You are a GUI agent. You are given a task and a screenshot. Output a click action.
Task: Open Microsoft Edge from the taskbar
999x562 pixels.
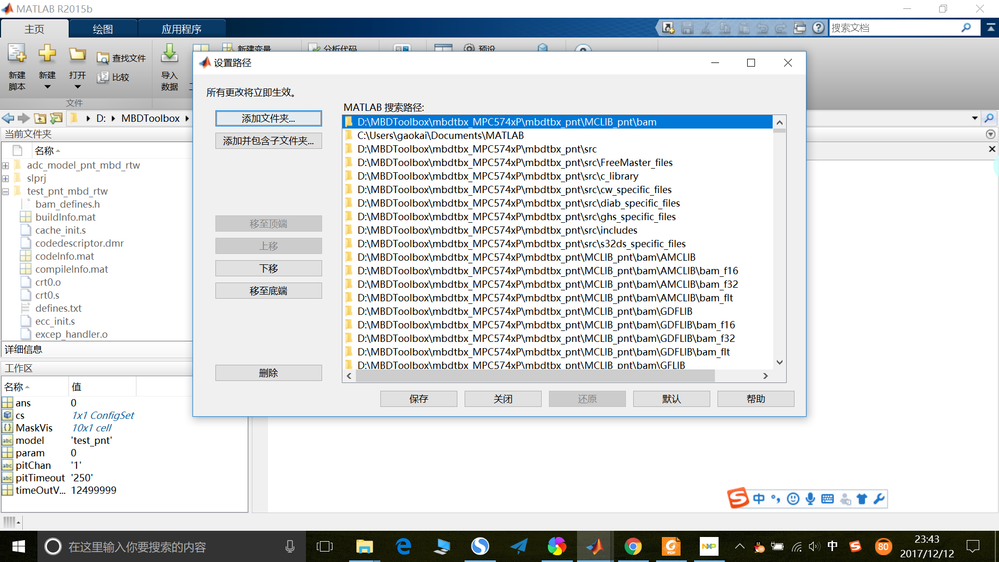click(403, 546)
